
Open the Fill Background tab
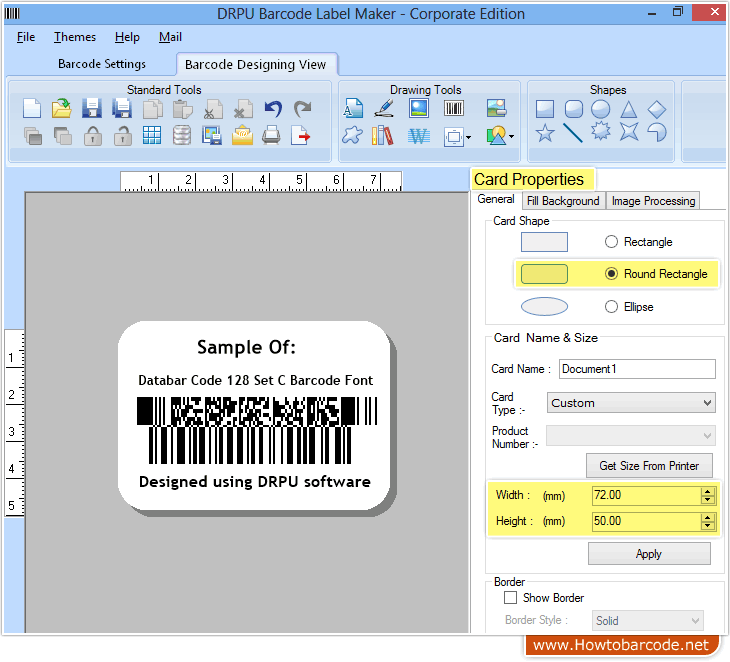[563, 201]
